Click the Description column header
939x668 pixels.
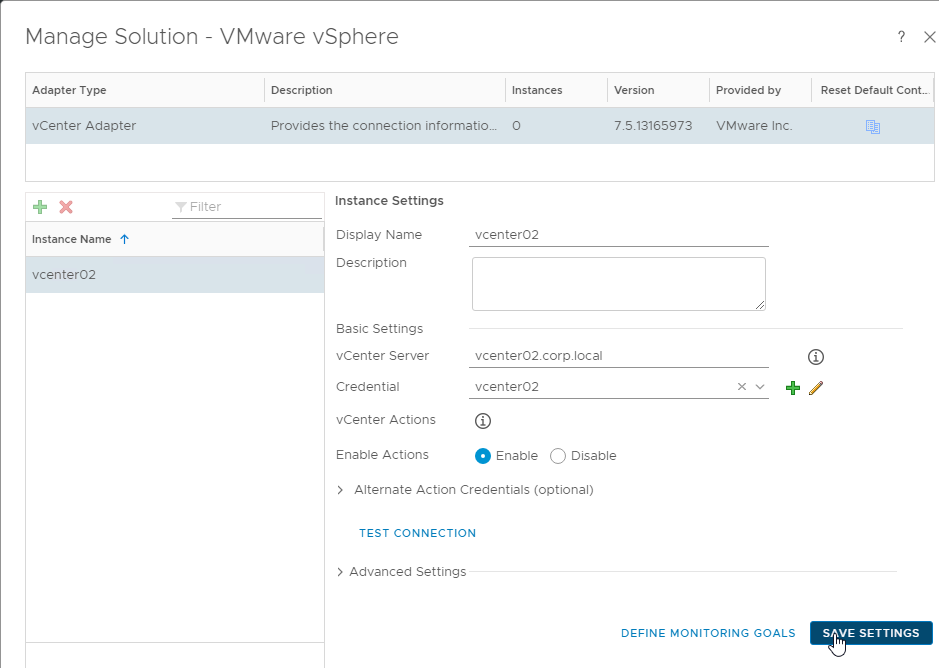point(384,90)
